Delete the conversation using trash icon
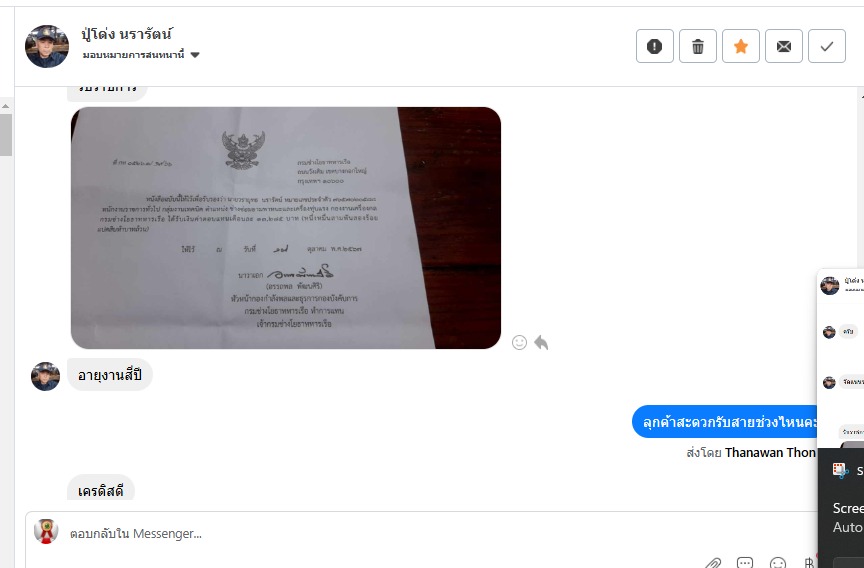This screenshot has height=568, width=864. [698, 46]
